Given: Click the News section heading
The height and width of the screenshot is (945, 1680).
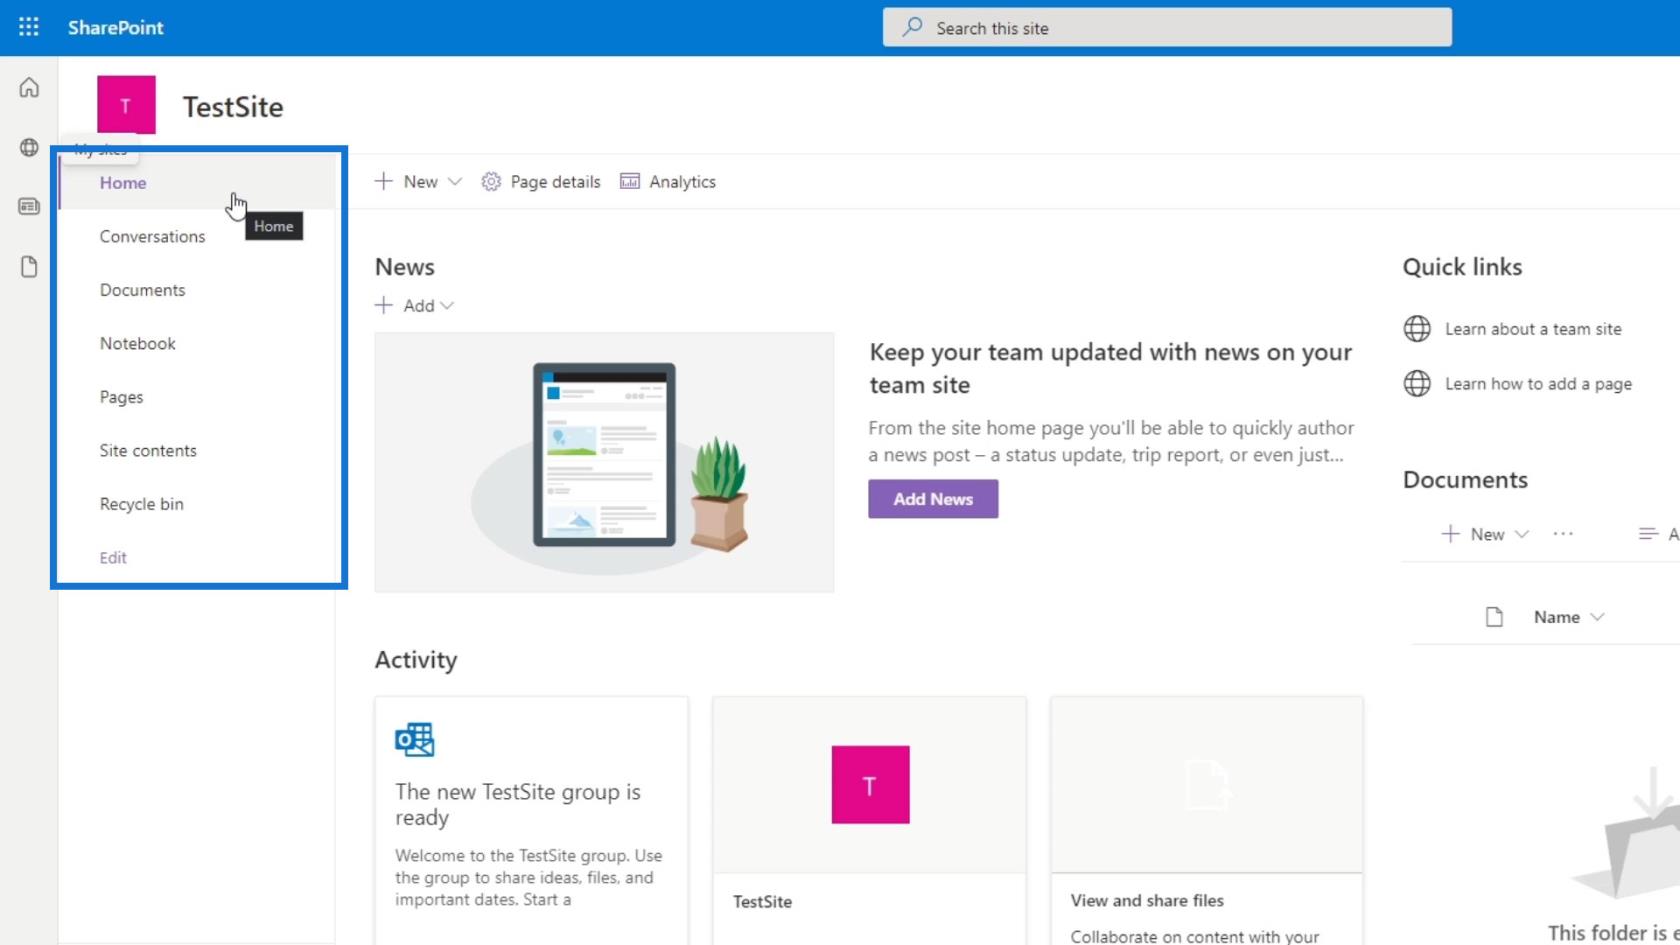Looking at the screenshot, I should (405, 267).
